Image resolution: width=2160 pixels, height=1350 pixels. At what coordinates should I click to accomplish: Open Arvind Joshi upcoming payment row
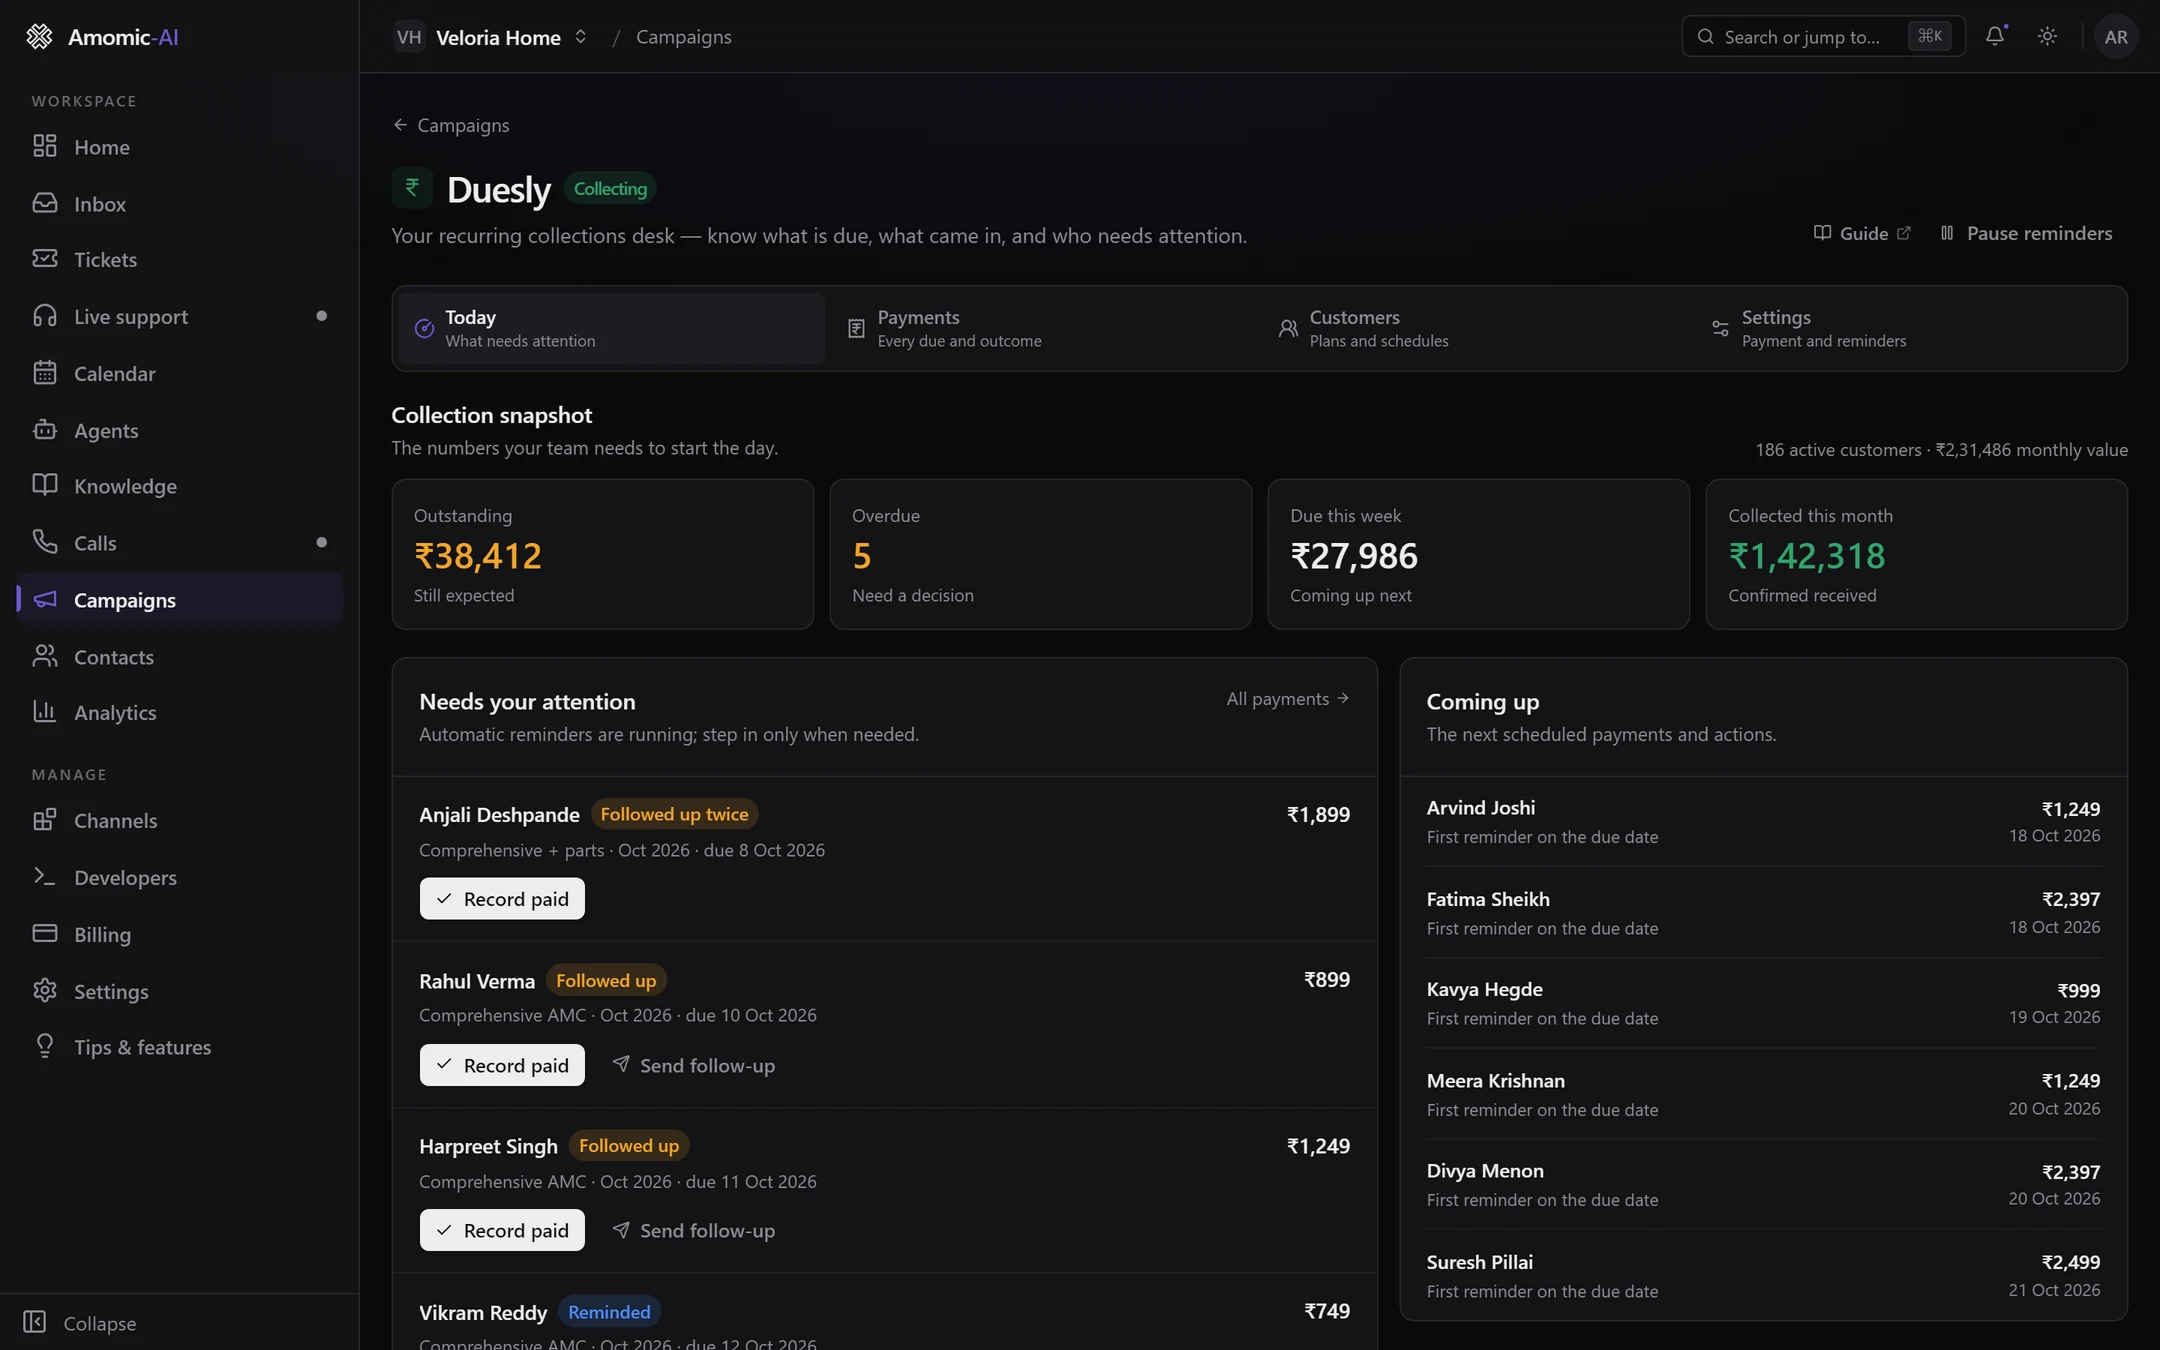1763,821
